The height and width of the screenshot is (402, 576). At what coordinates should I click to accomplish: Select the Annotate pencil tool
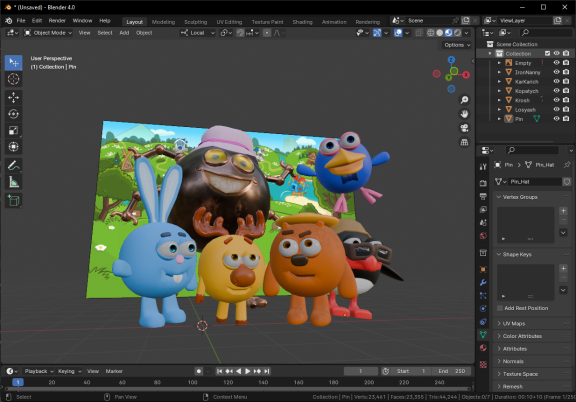[x=14, y=166]
